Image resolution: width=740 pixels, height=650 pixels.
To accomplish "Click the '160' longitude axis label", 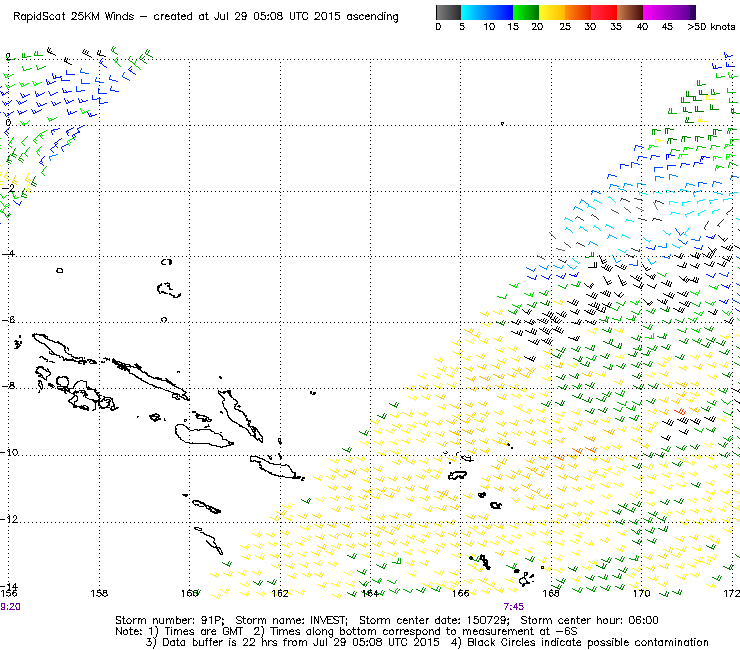I will (190, 593).
